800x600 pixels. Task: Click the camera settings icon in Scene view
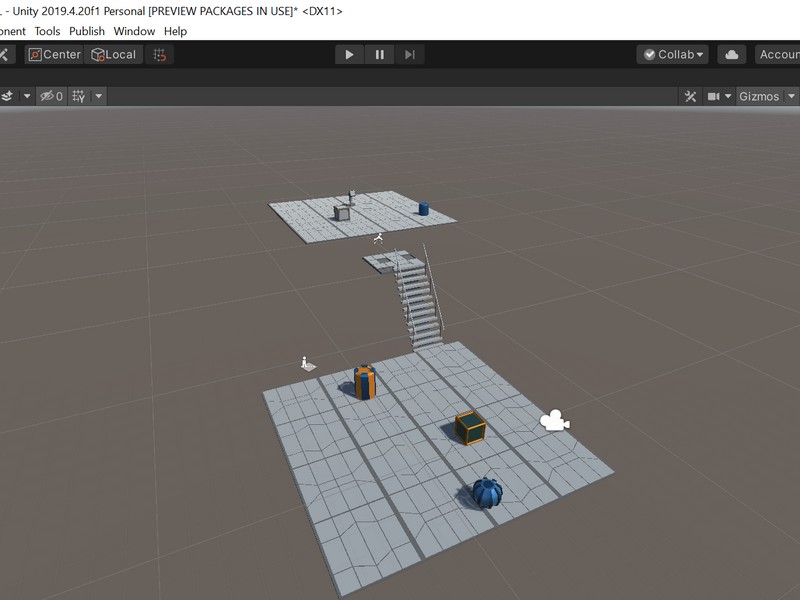(712, 96)
